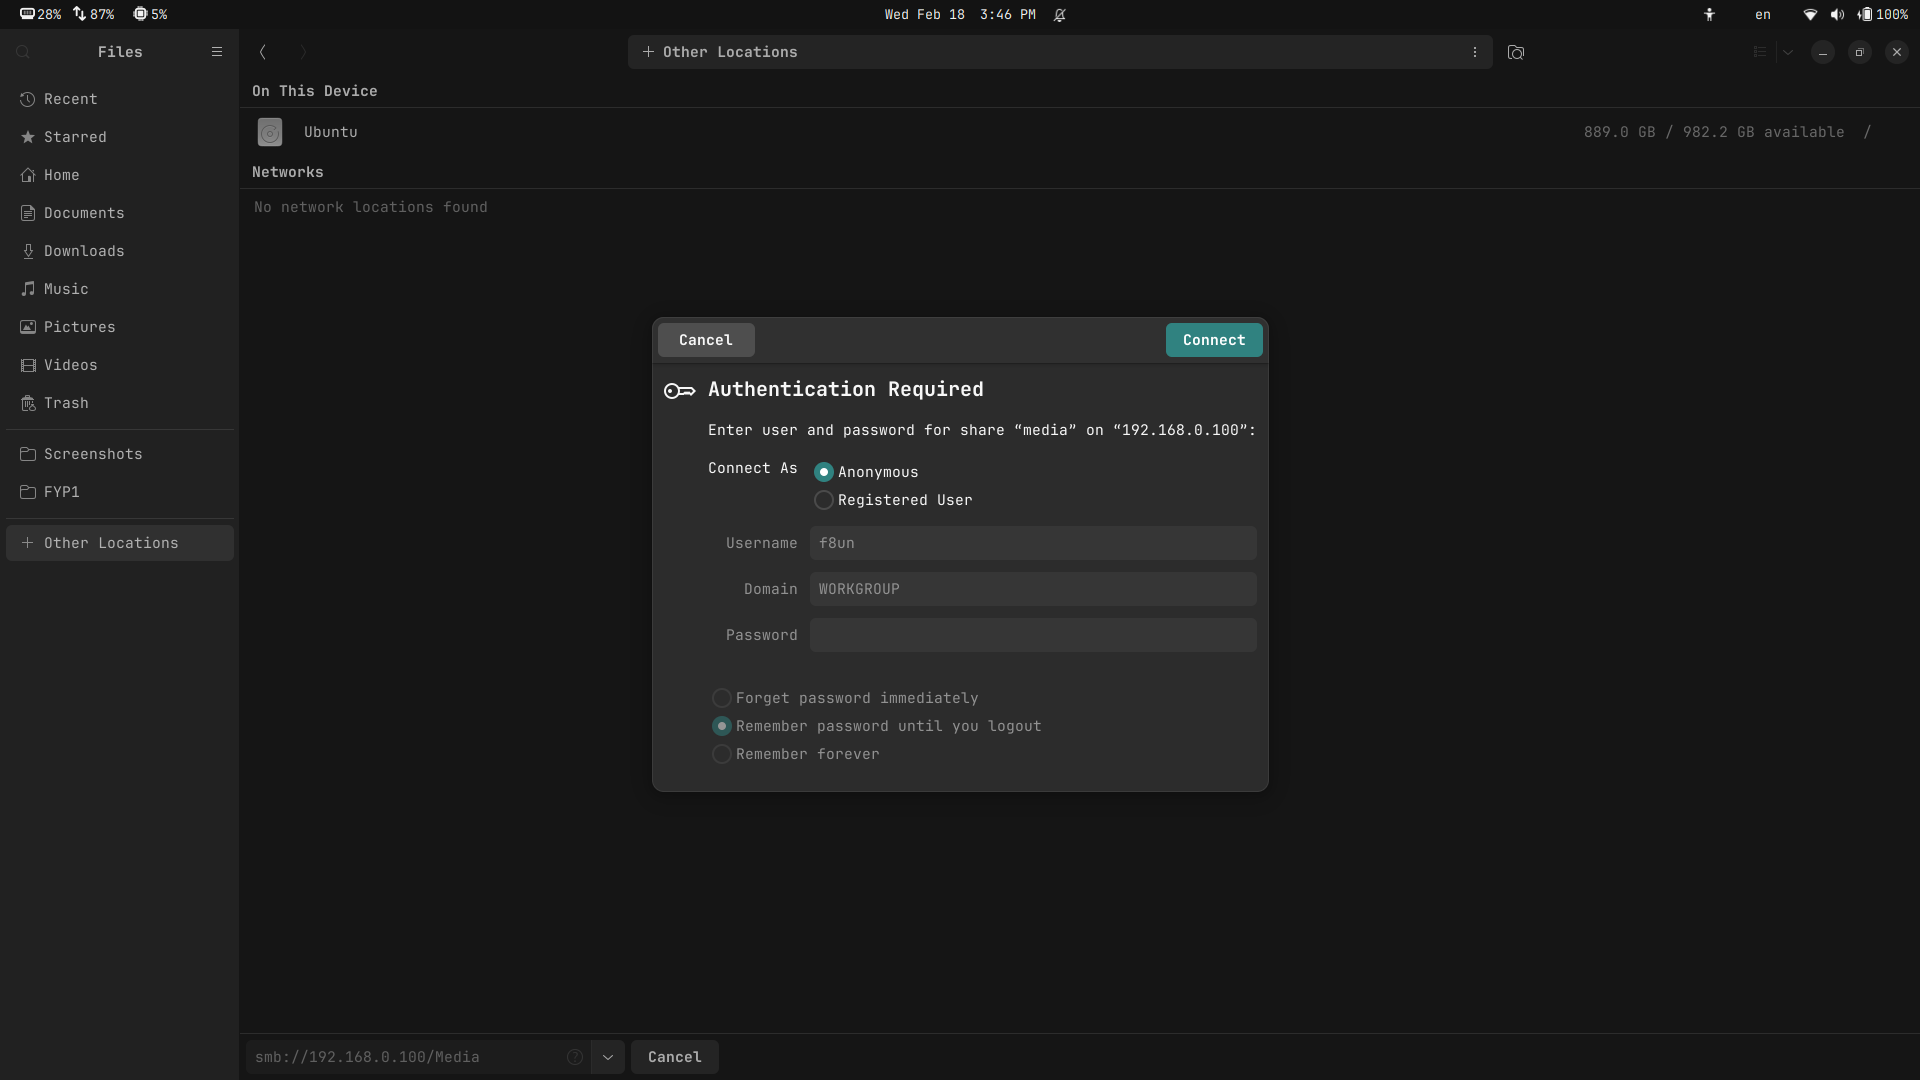
Task: Select the Registered User radio option
Action: 824,500
